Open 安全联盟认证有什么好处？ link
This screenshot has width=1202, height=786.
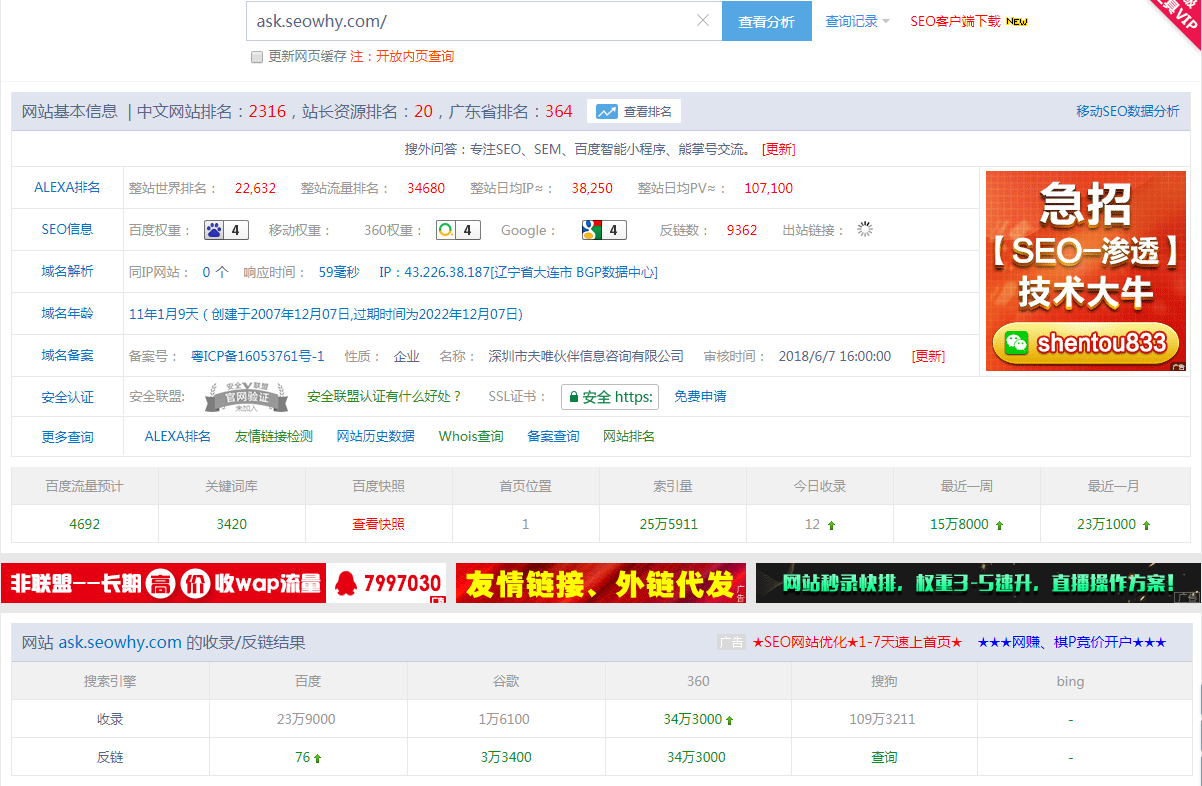(x=385, y=396)
